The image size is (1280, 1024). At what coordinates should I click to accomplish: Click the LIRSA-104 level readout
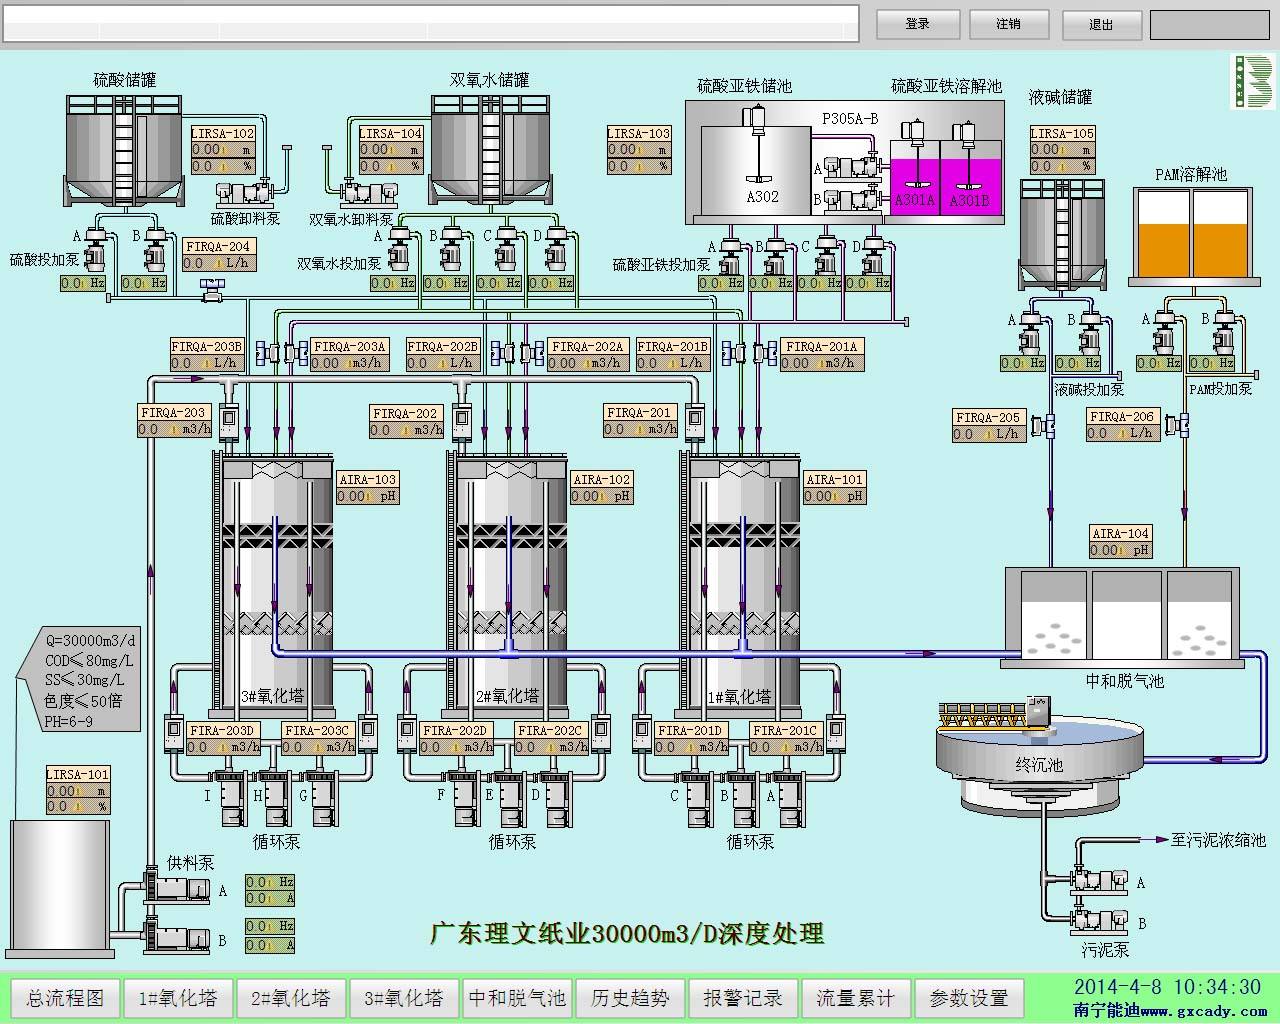[x=391, y=150]
